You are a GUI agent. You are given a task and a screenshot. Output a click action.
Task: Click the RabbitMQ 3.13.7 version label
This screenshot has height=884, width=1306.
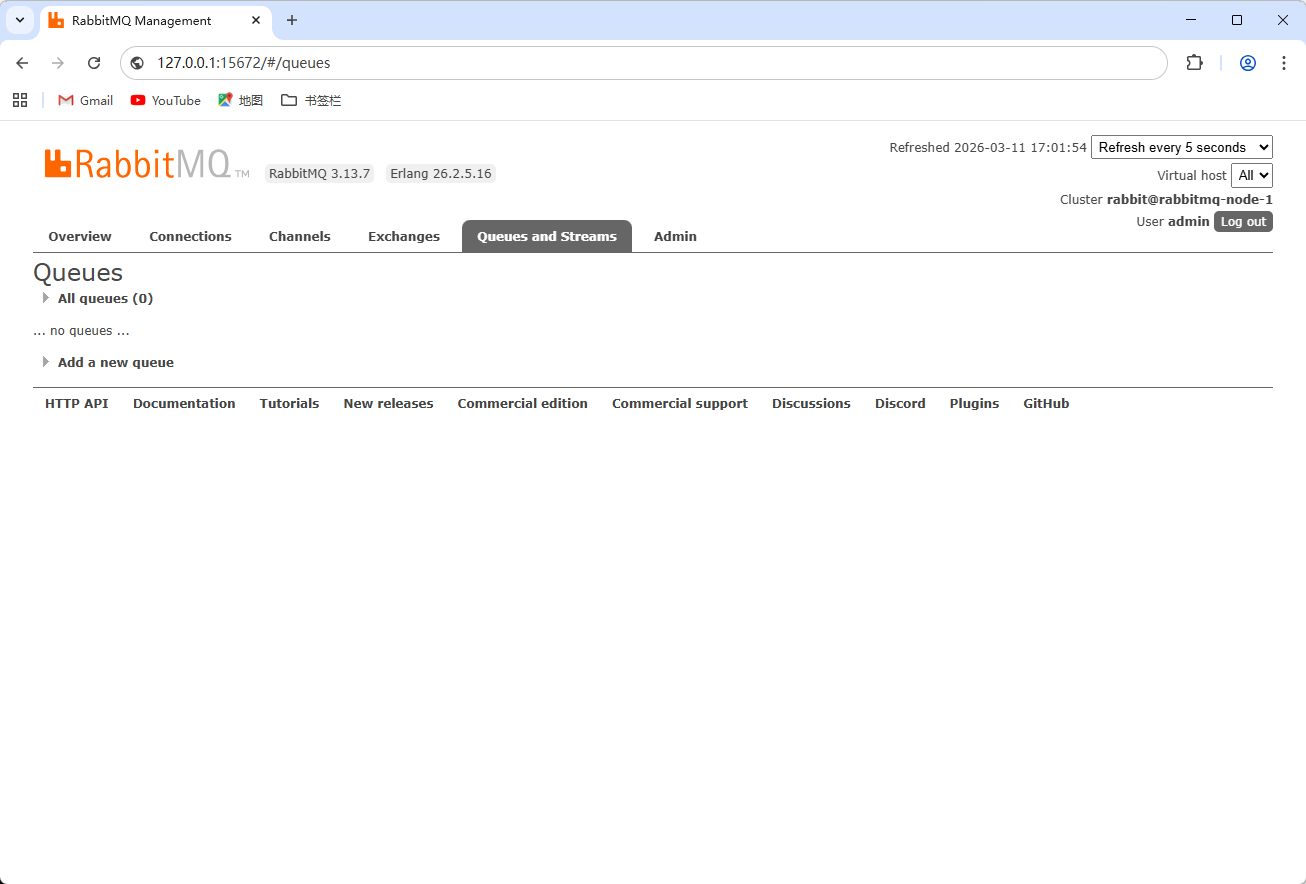pyautogui.click(x=320, y=174)
